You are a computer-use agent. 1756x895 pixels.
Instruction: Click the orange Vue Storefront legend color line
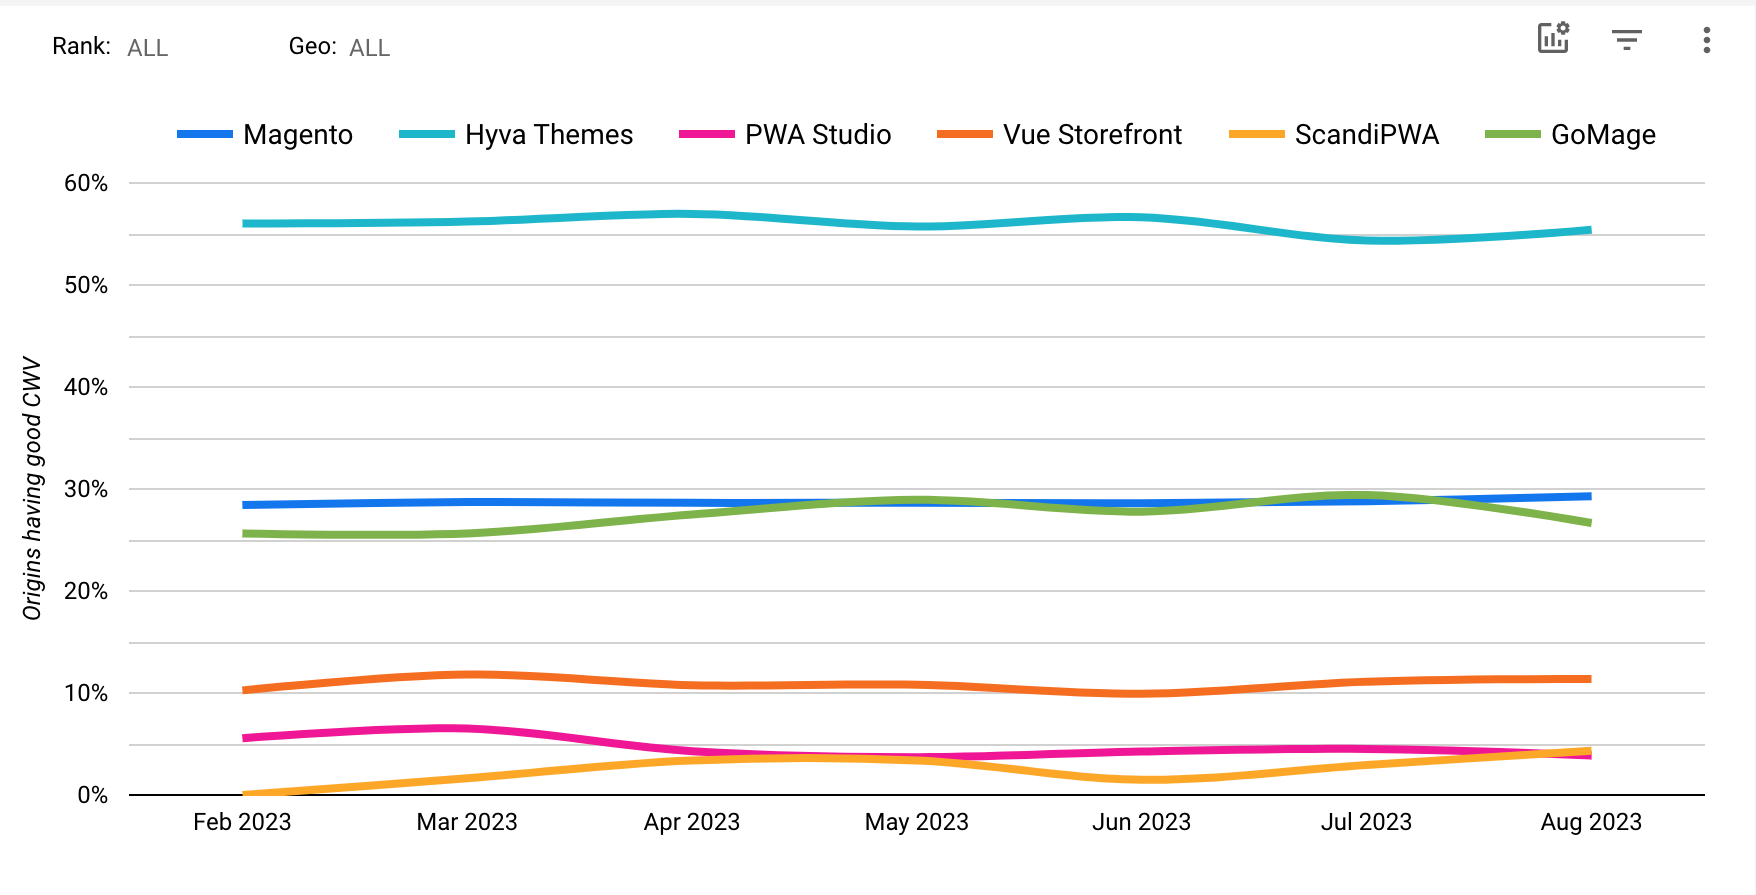pyautogui.click(x=965, y=134)
